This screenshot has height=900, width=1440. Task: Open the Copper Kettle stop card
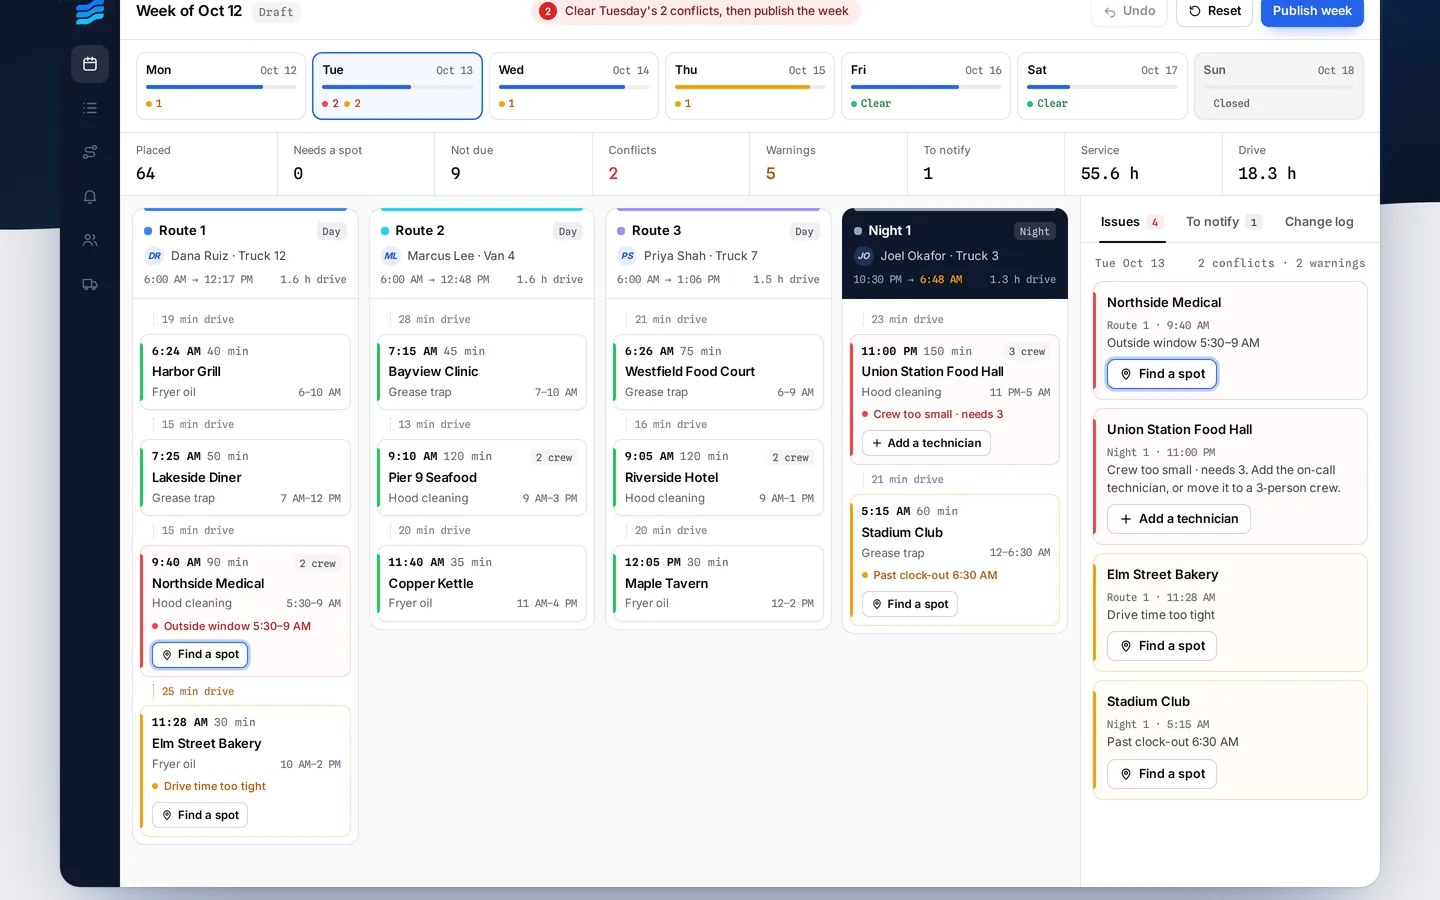[x=482, y=583]
